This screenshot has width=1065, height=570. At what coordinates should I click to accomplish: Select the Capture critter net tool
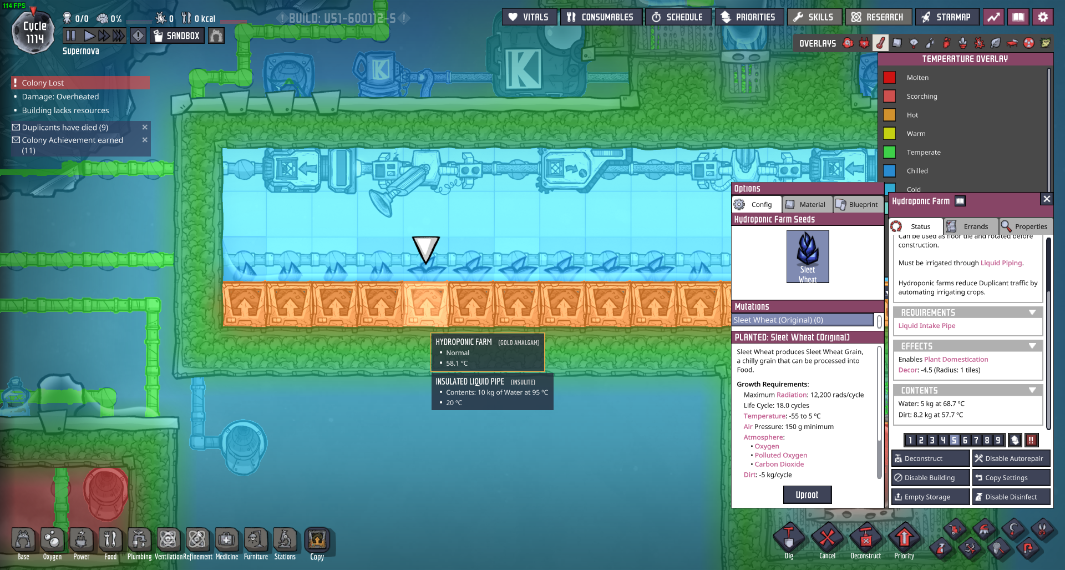tap(999, 548)
